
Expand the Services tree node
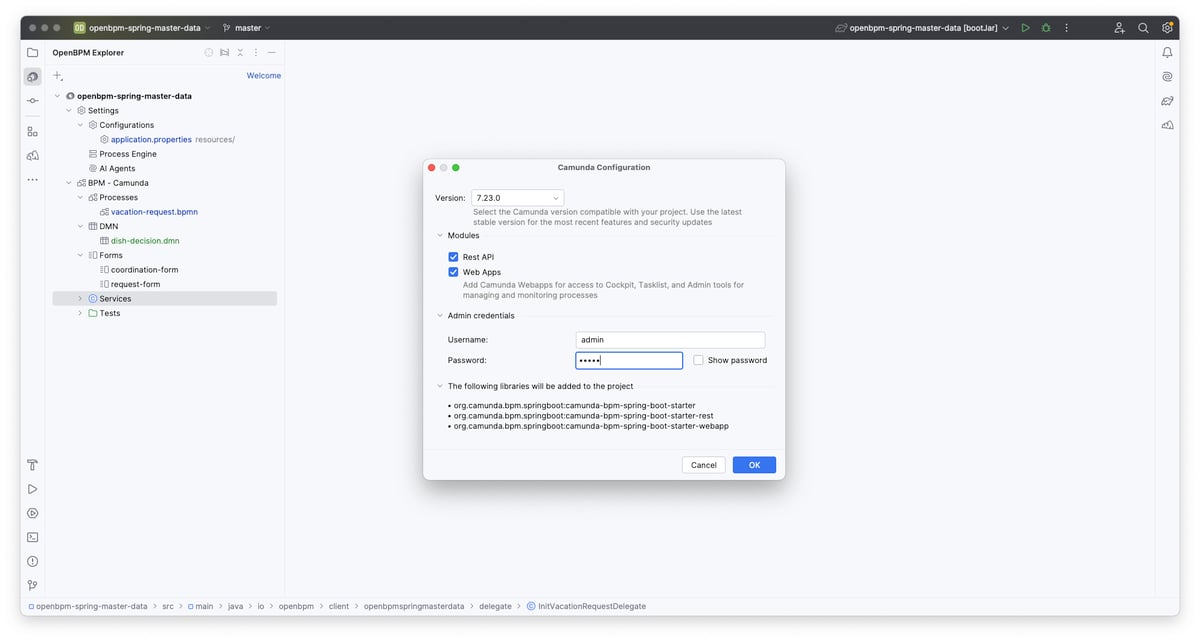pyautogui.click(x=81, y=299)
